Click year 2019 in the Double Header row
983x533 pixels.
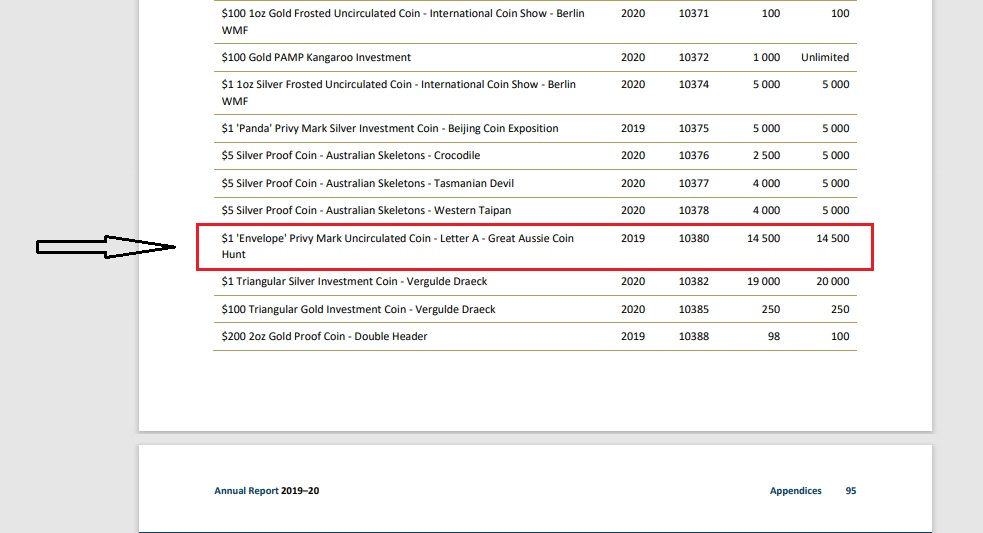click(633, 336)
